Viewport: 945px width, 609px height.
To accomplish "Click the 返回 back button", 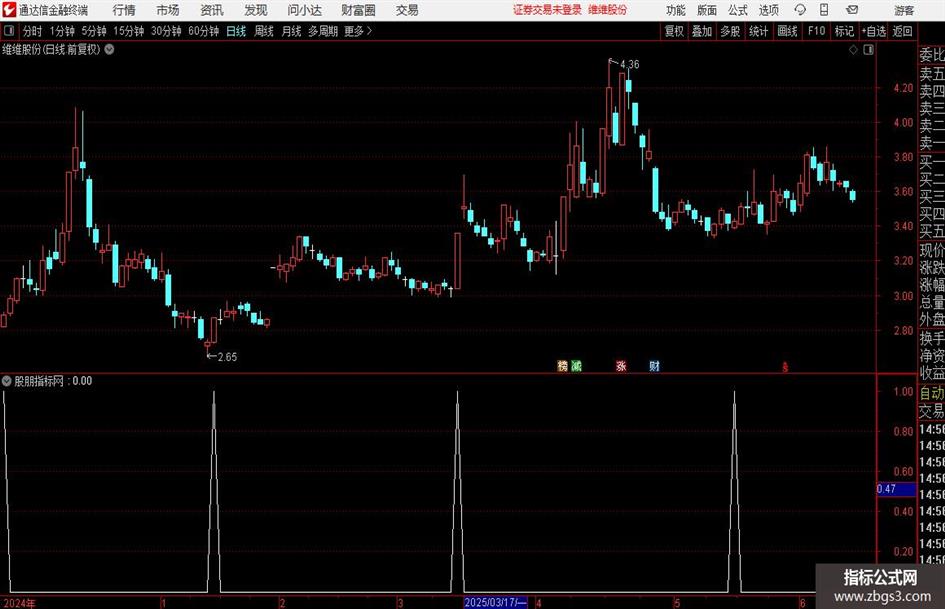I will click(x=902, y=31).
